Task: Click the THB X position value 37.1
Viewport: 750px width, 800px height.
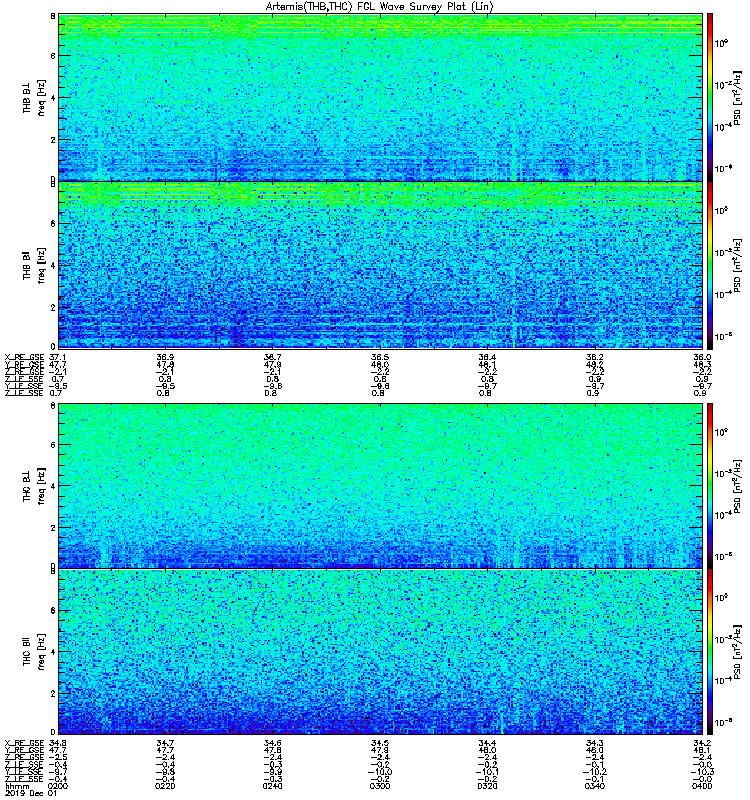Action: coord(58,358)
